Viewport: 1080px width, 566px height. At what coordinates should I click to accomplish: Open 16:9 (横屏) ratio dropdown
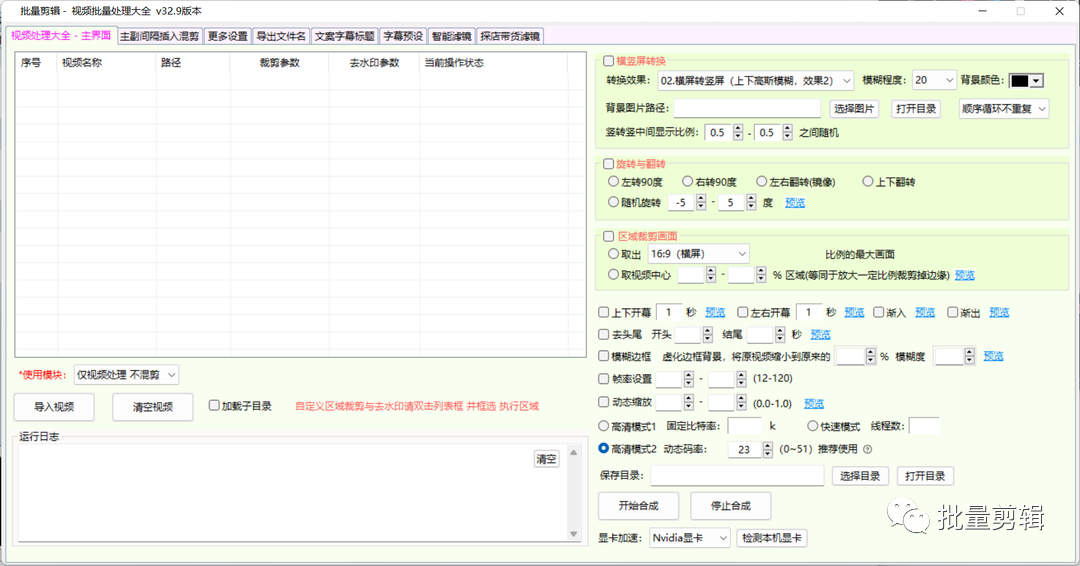pos(698,254)
